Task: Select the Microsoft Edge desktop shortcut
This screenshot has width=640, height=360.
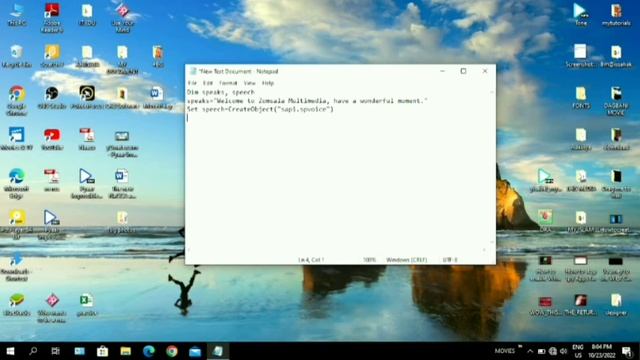Action: (16, 183)
